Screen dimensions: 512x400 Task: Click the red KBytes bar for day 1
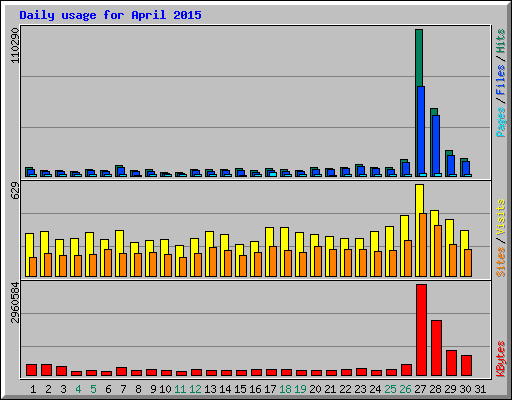coord(31,370)
